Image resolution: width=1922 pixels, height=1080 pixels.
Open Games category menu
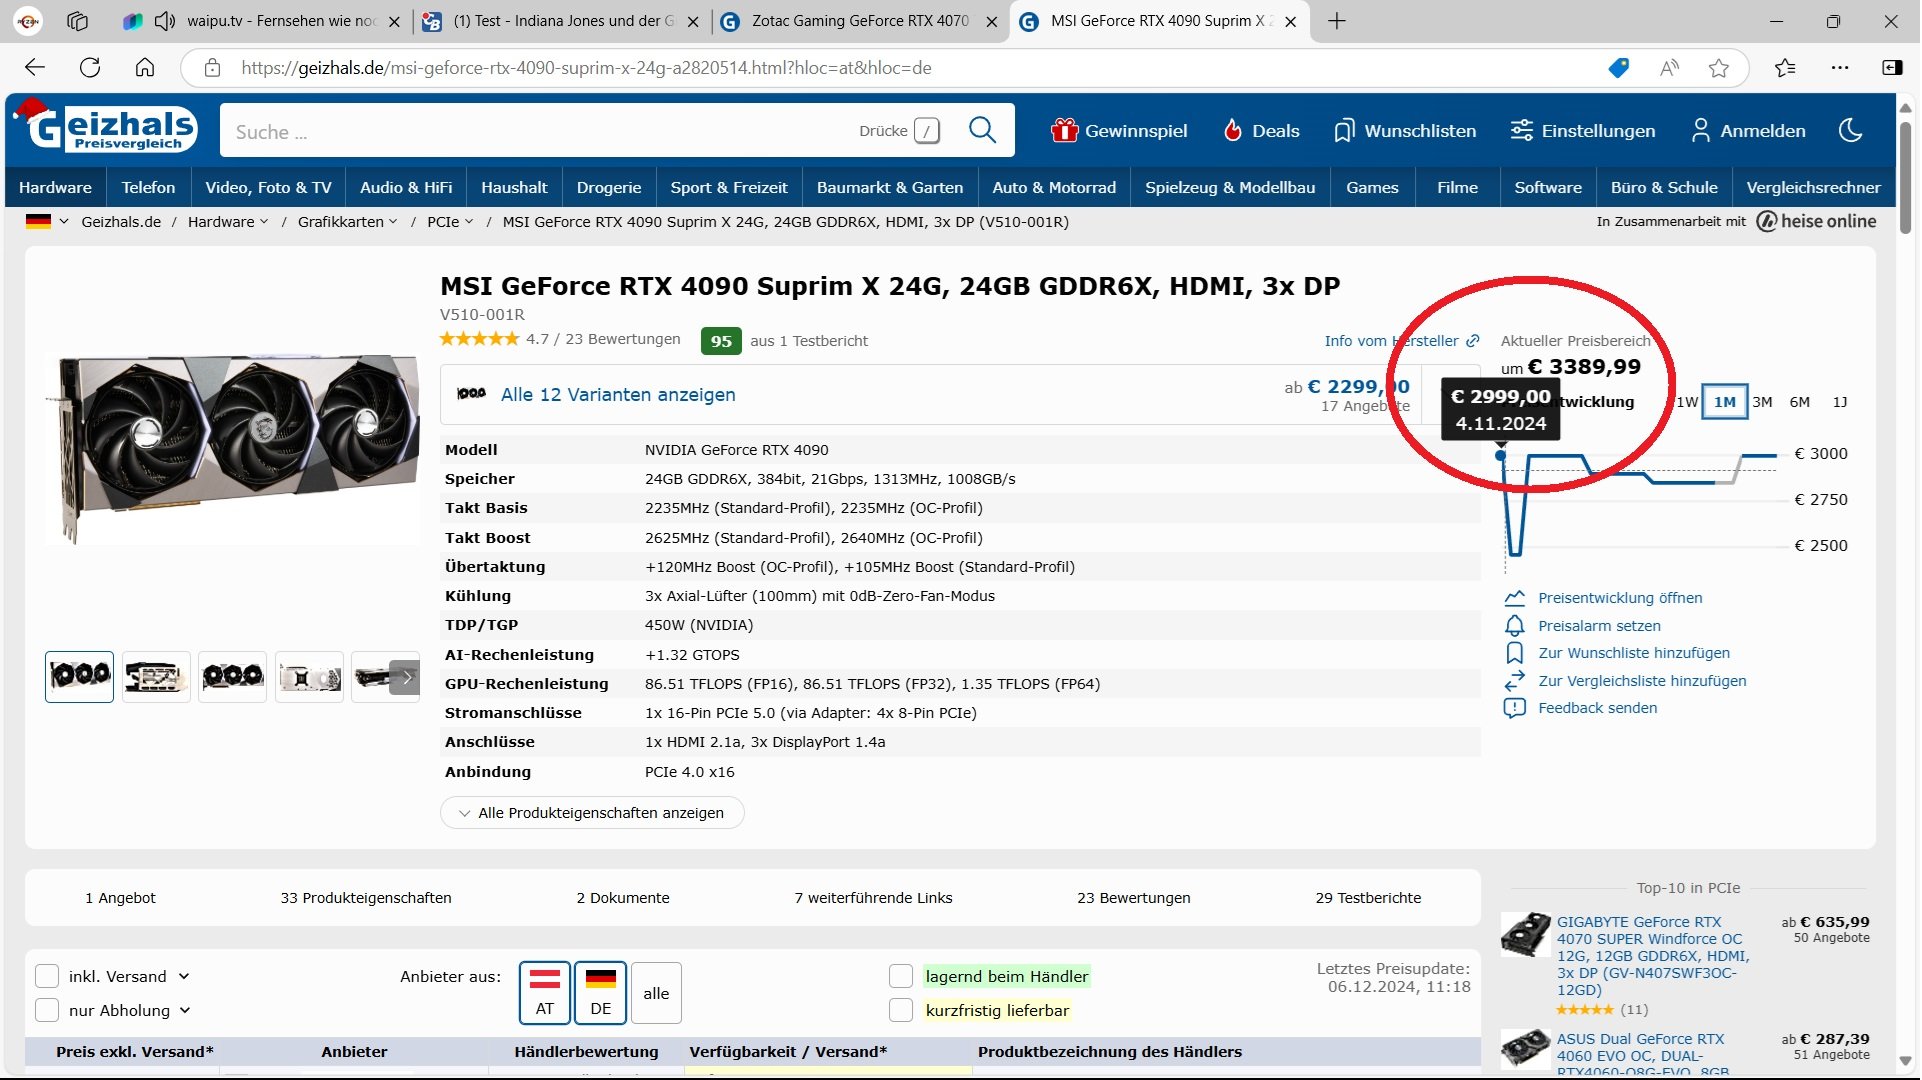[x=1372, y=188]
